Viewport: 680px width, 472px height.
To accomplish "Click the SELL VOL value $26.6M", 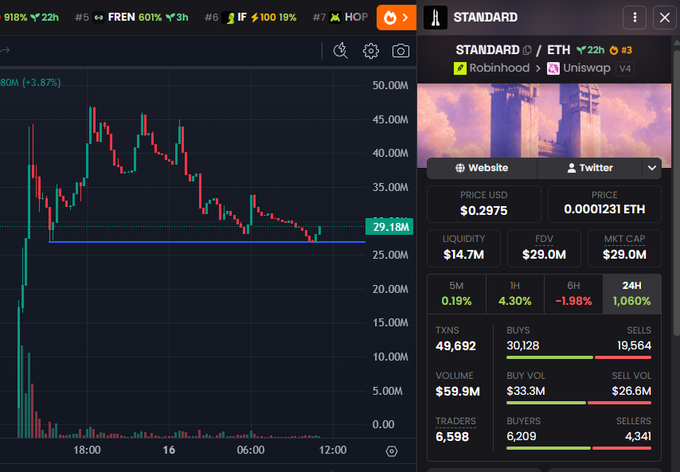I will [x=631, y=391].
